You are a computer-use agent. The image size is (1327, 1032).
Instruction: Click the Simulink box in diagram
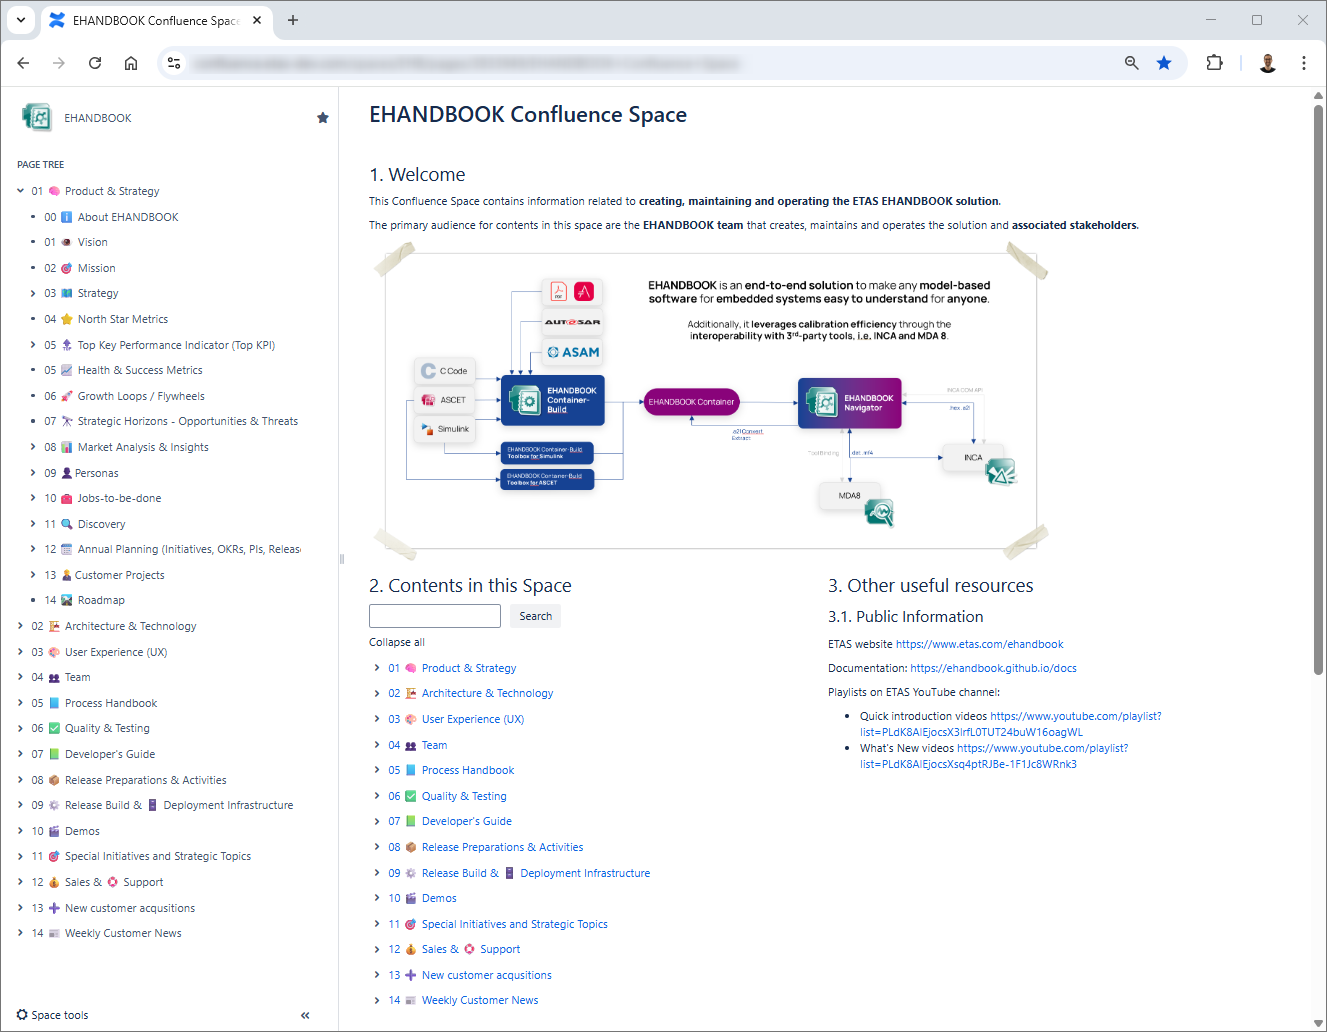pyautogui.click(x=445, y=429)
